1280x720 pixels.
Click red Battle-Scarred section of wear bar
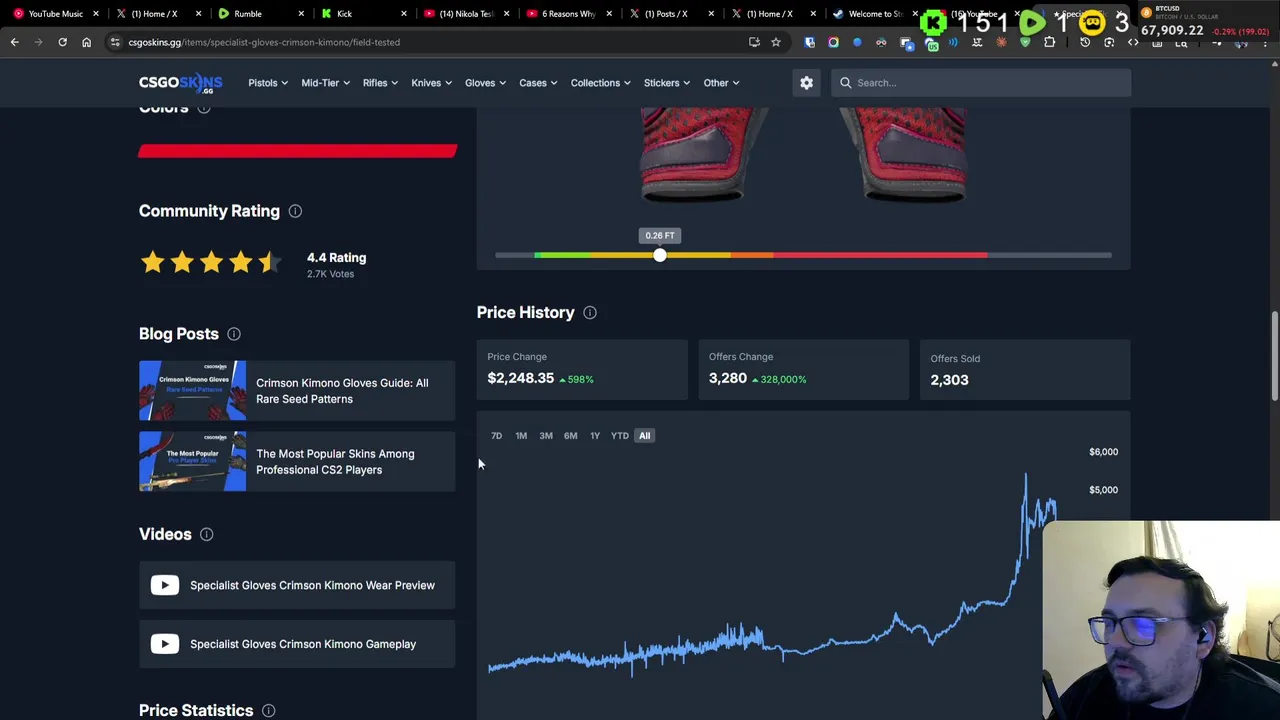click(880, 256)
